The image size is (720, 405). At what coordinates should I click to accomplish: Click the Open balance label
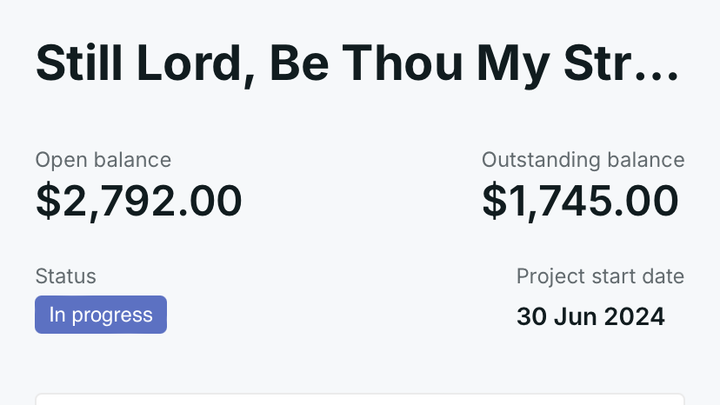tap(103, 160)
